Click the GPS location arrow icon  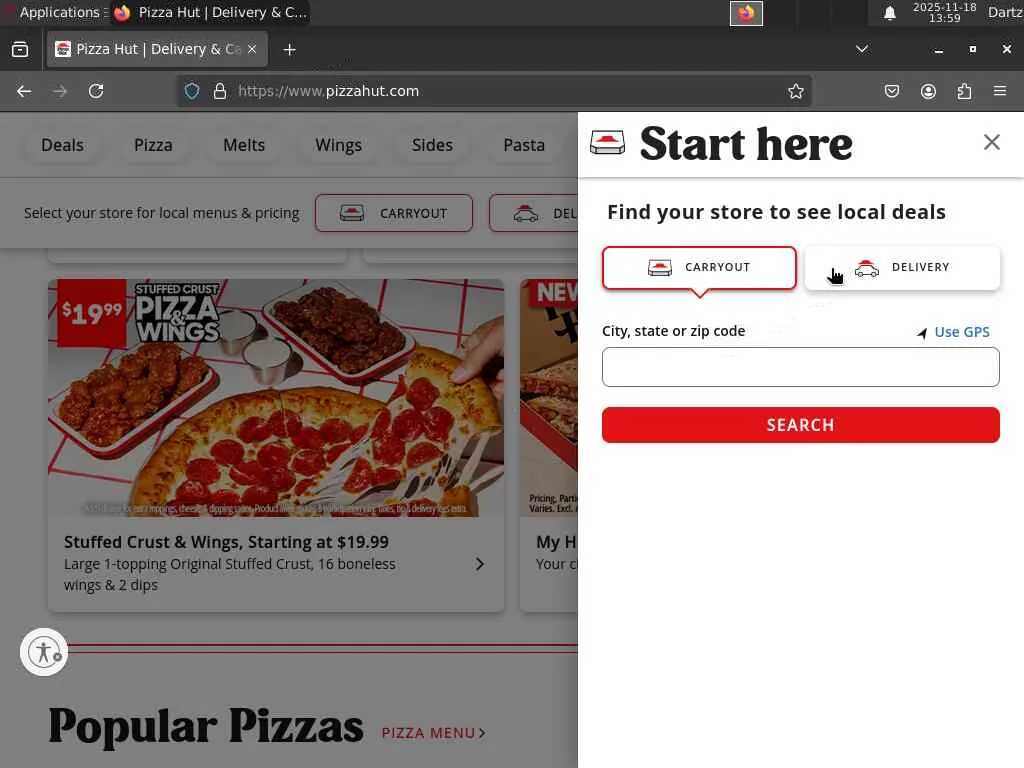[921, 333]
